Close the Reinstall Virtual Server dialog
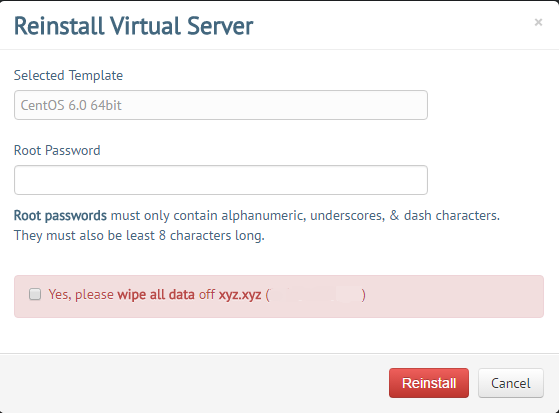Screen dimensions: 559x413 (538, 22)
